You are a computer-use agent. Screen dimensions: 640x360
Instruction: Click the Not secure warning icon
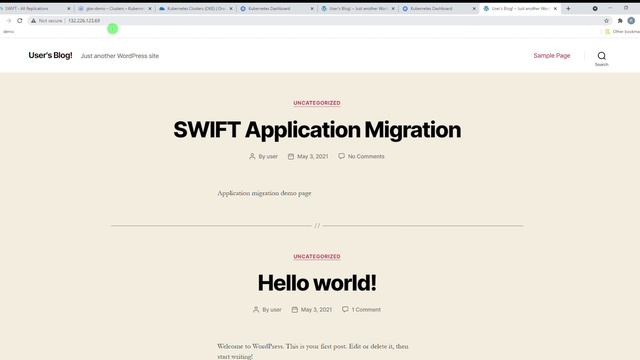coord(33,20)
